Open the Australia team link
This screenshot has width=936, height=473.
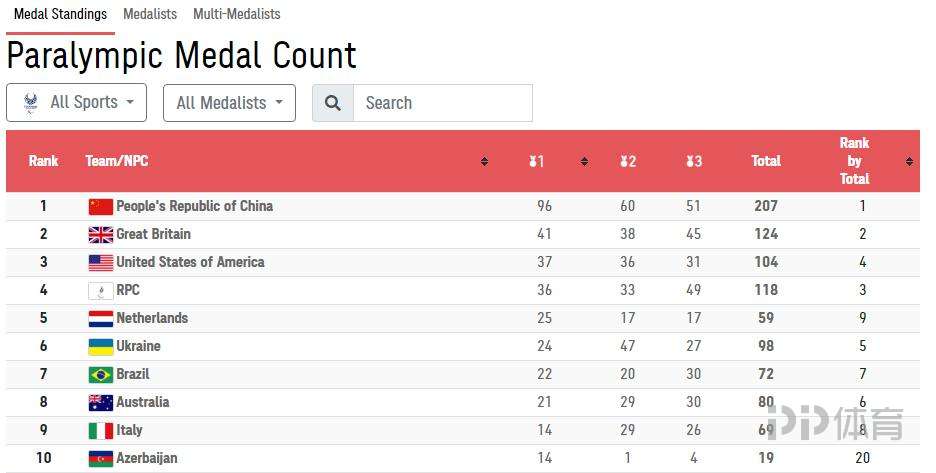[x=143, y=403]
